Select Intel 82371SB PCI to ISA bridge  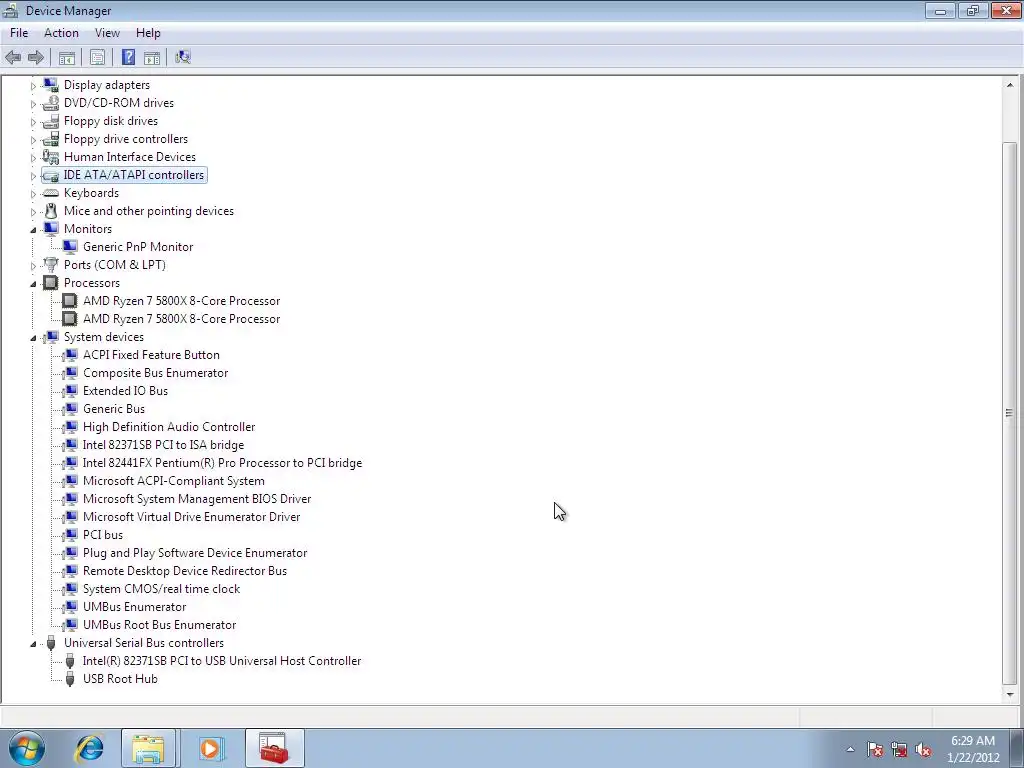[x=163, y=445]
